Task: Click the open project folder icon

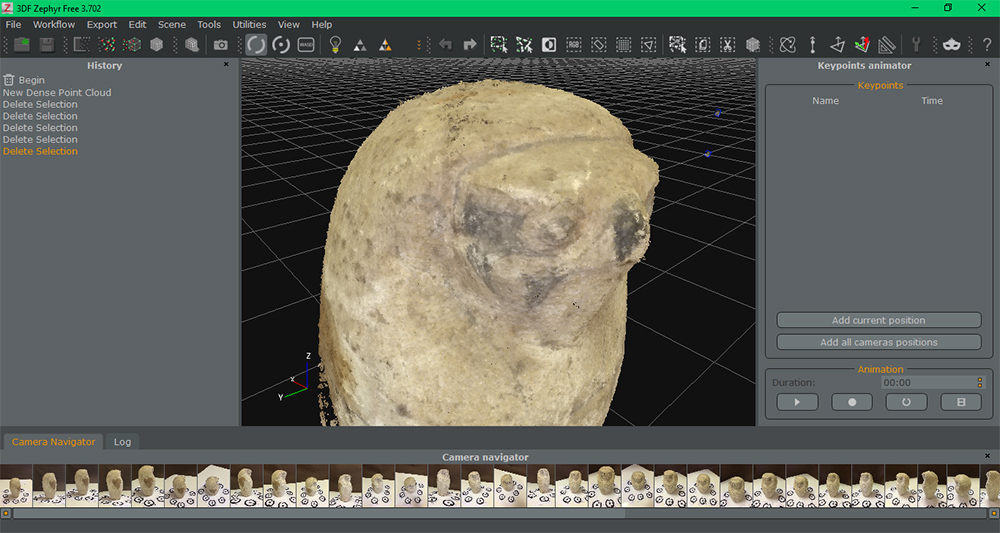Action: point(21,45)
